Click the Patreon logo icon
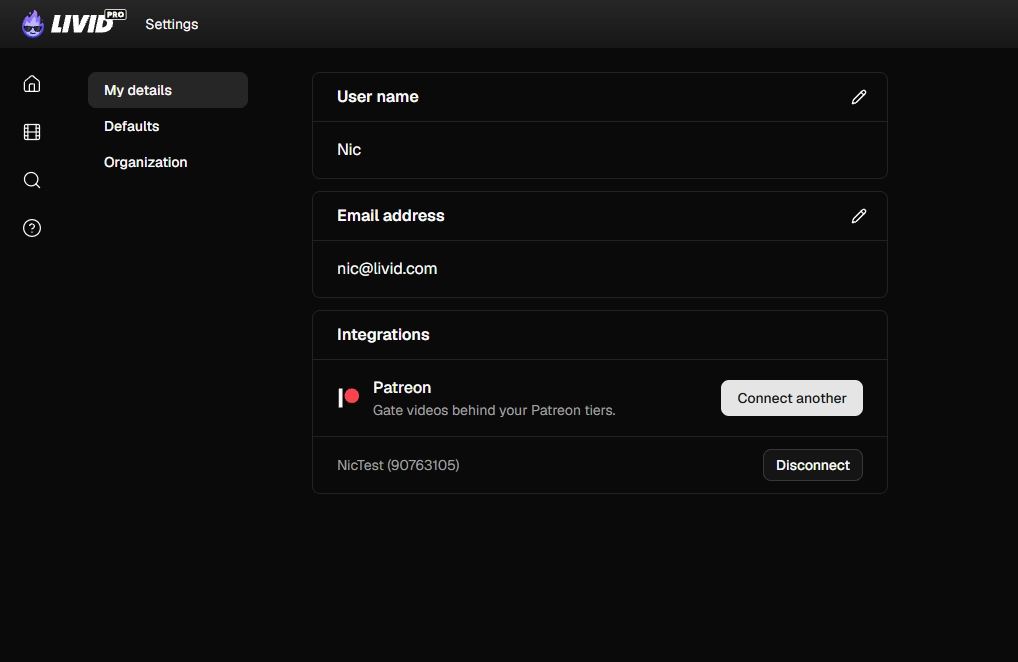 (349, 398)
